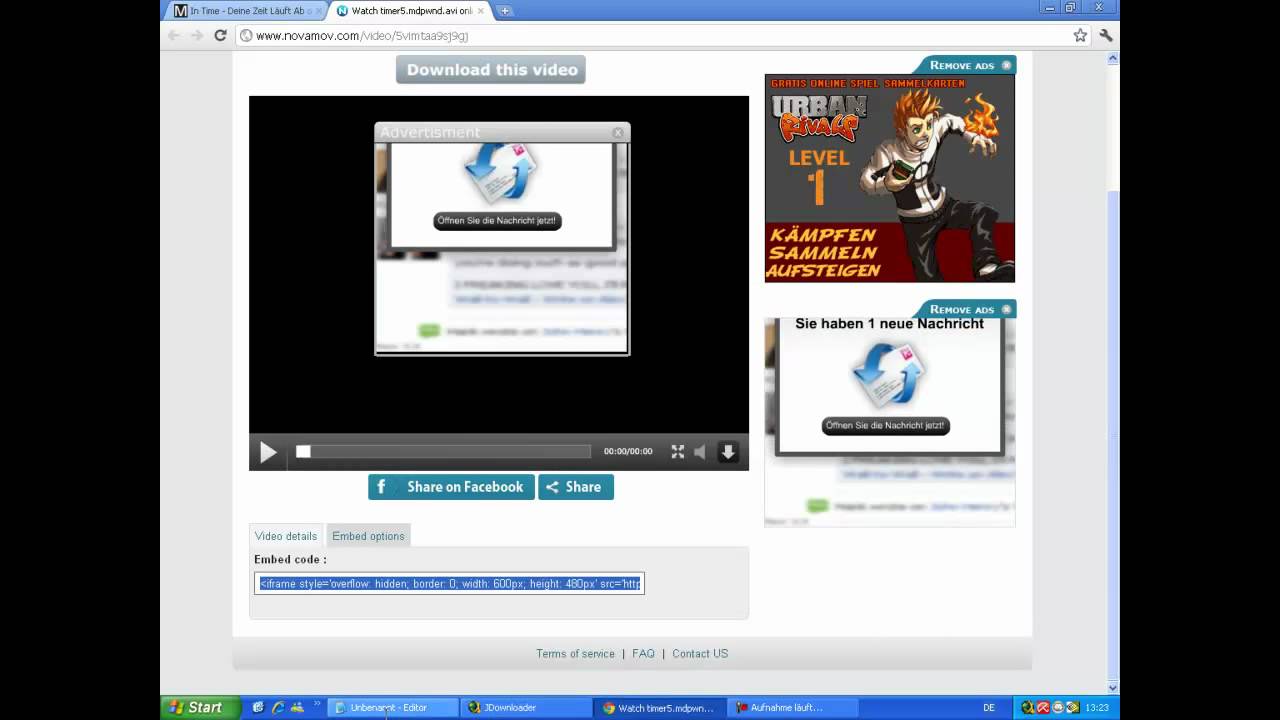Click the Share button
Image resolution: width=1280 pixels, height=720 pixels.
point(576,487)
